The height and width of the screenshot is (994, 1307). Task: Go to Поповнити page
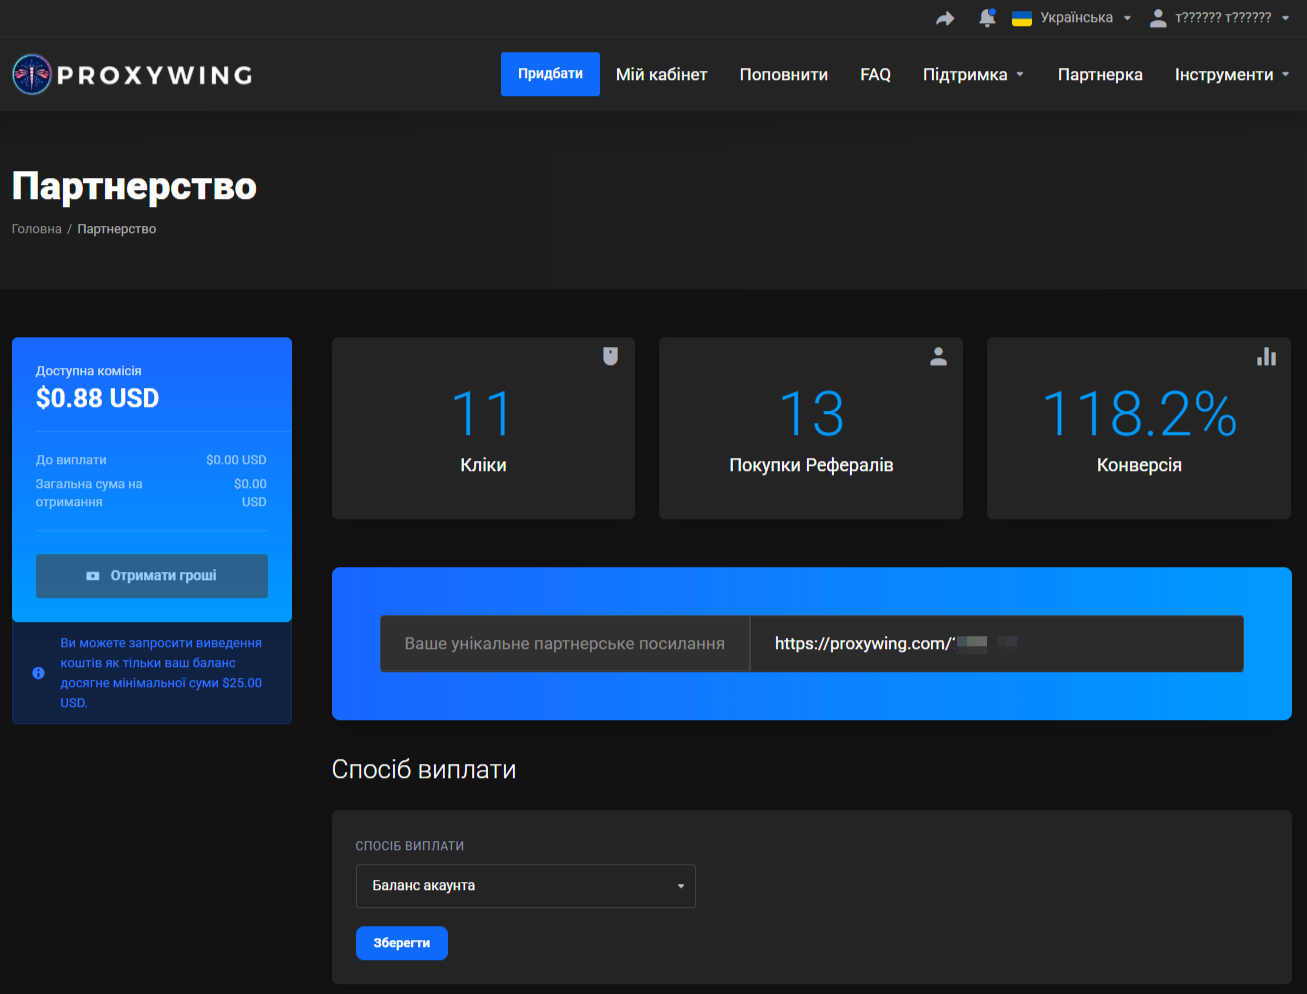[x=784, y=75]
